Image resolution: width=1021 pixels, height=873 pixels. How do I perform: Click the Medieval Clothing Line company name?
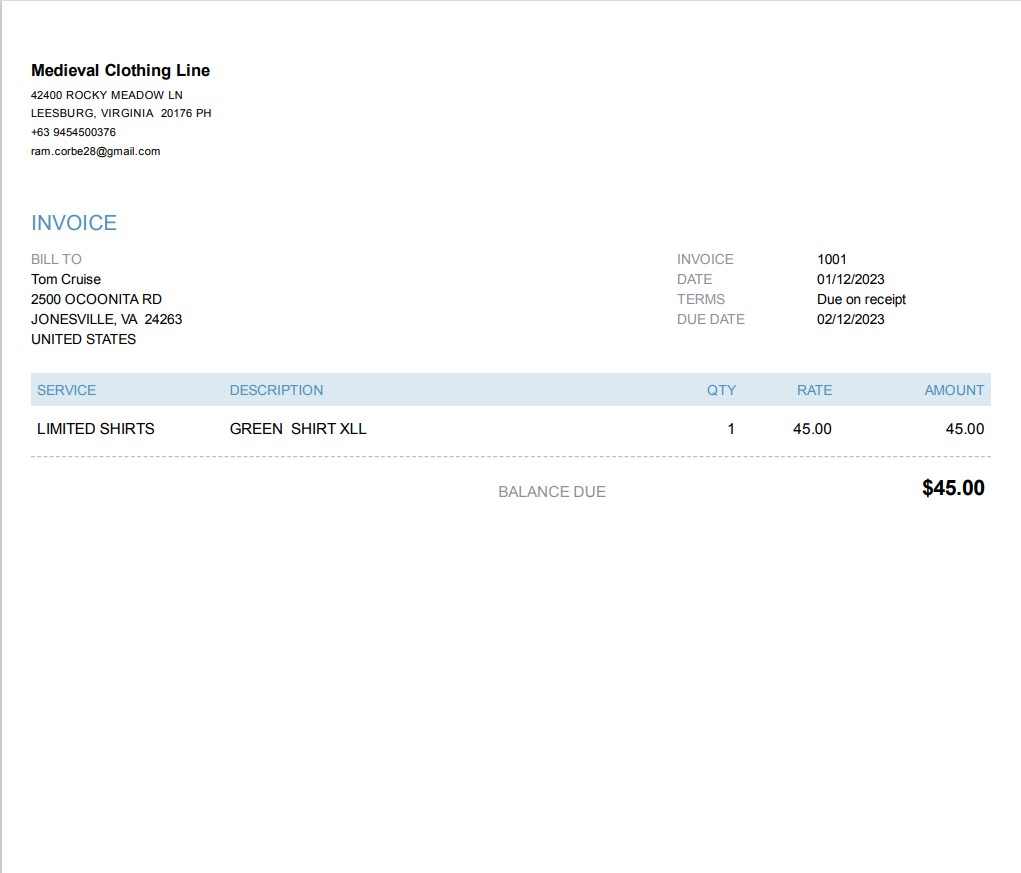[x=120, y=70]
